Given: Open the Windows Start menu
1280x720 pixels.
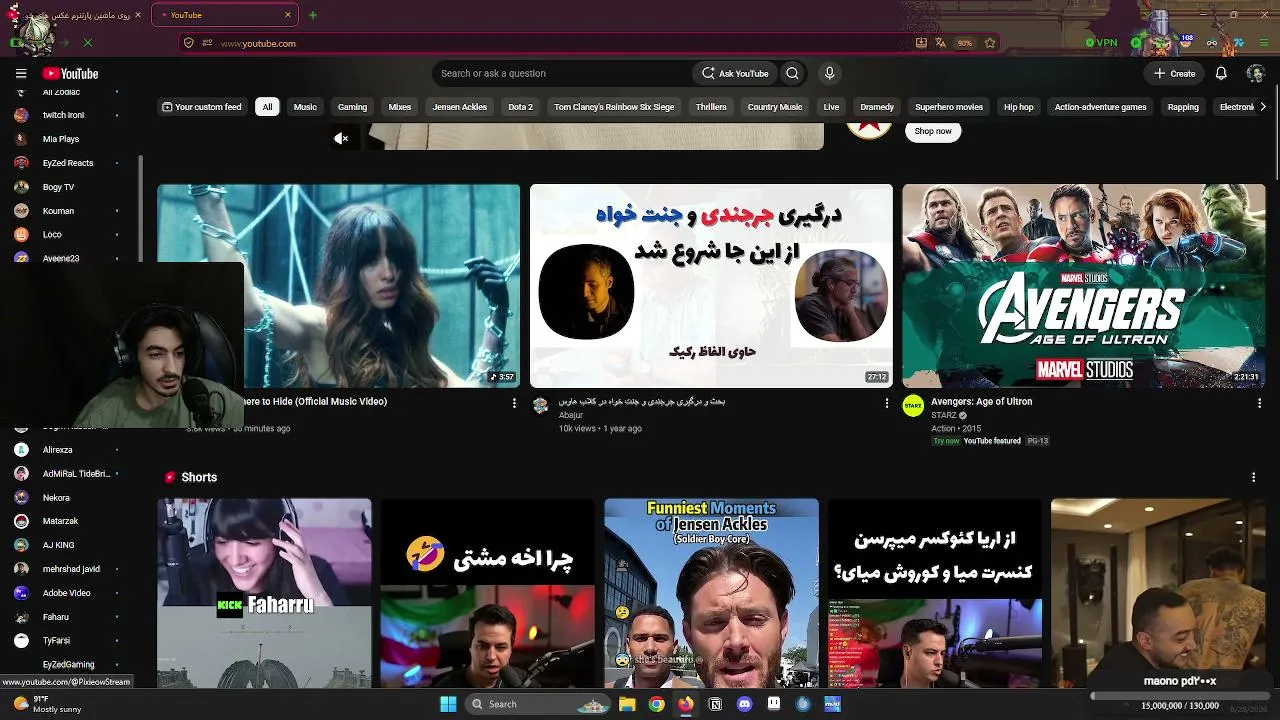Looking at the screenshot, I should [448, 704].
